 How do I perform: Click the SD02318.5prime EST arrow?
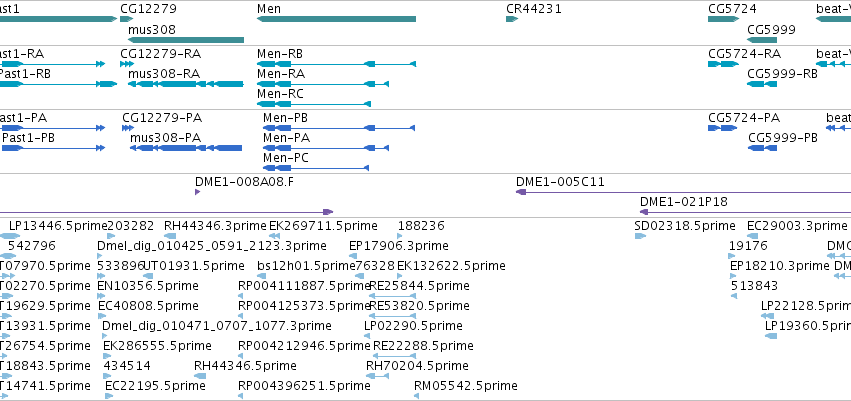point(640,236)
